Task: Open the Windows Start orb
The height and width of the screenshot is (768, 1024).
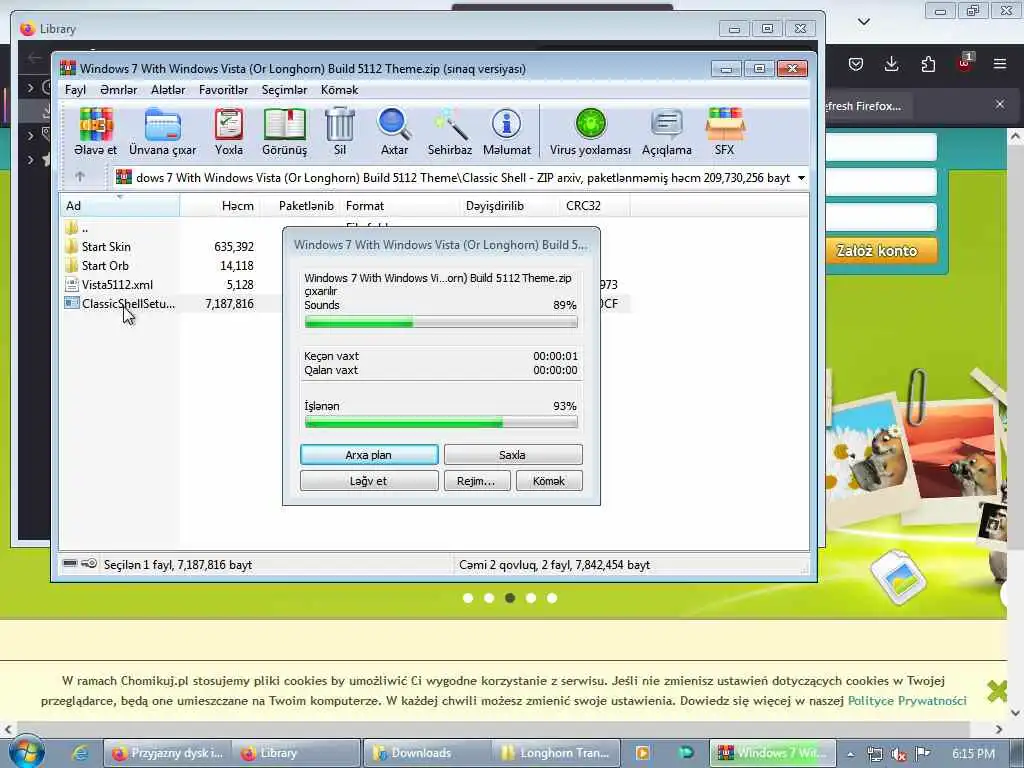Action: click(26, 752)
